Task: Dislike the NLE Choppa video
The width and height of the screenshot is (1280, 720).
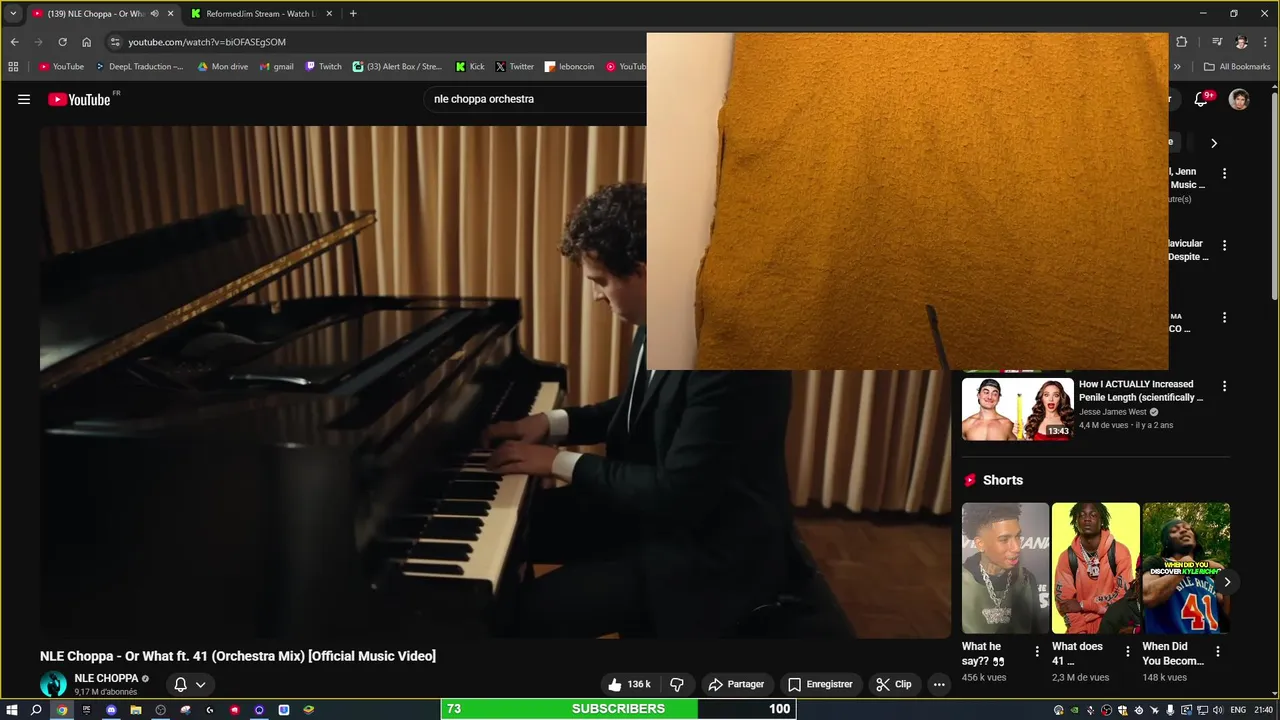Action: point(677,684)
